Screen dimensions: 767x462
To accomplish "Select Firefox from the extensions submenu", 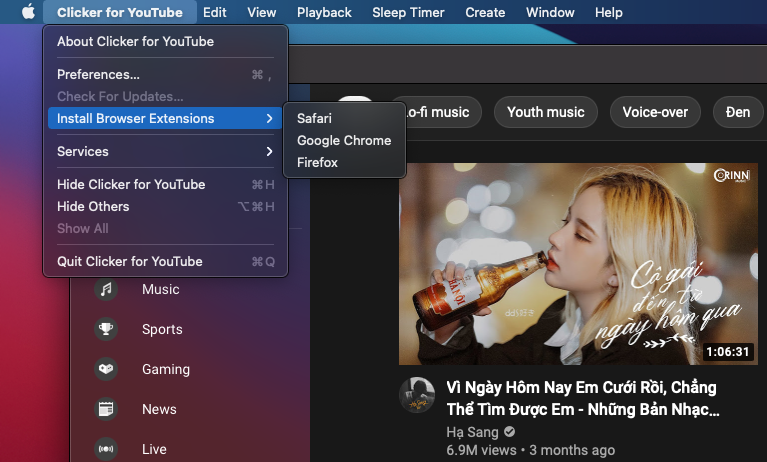I will (318, 162).
